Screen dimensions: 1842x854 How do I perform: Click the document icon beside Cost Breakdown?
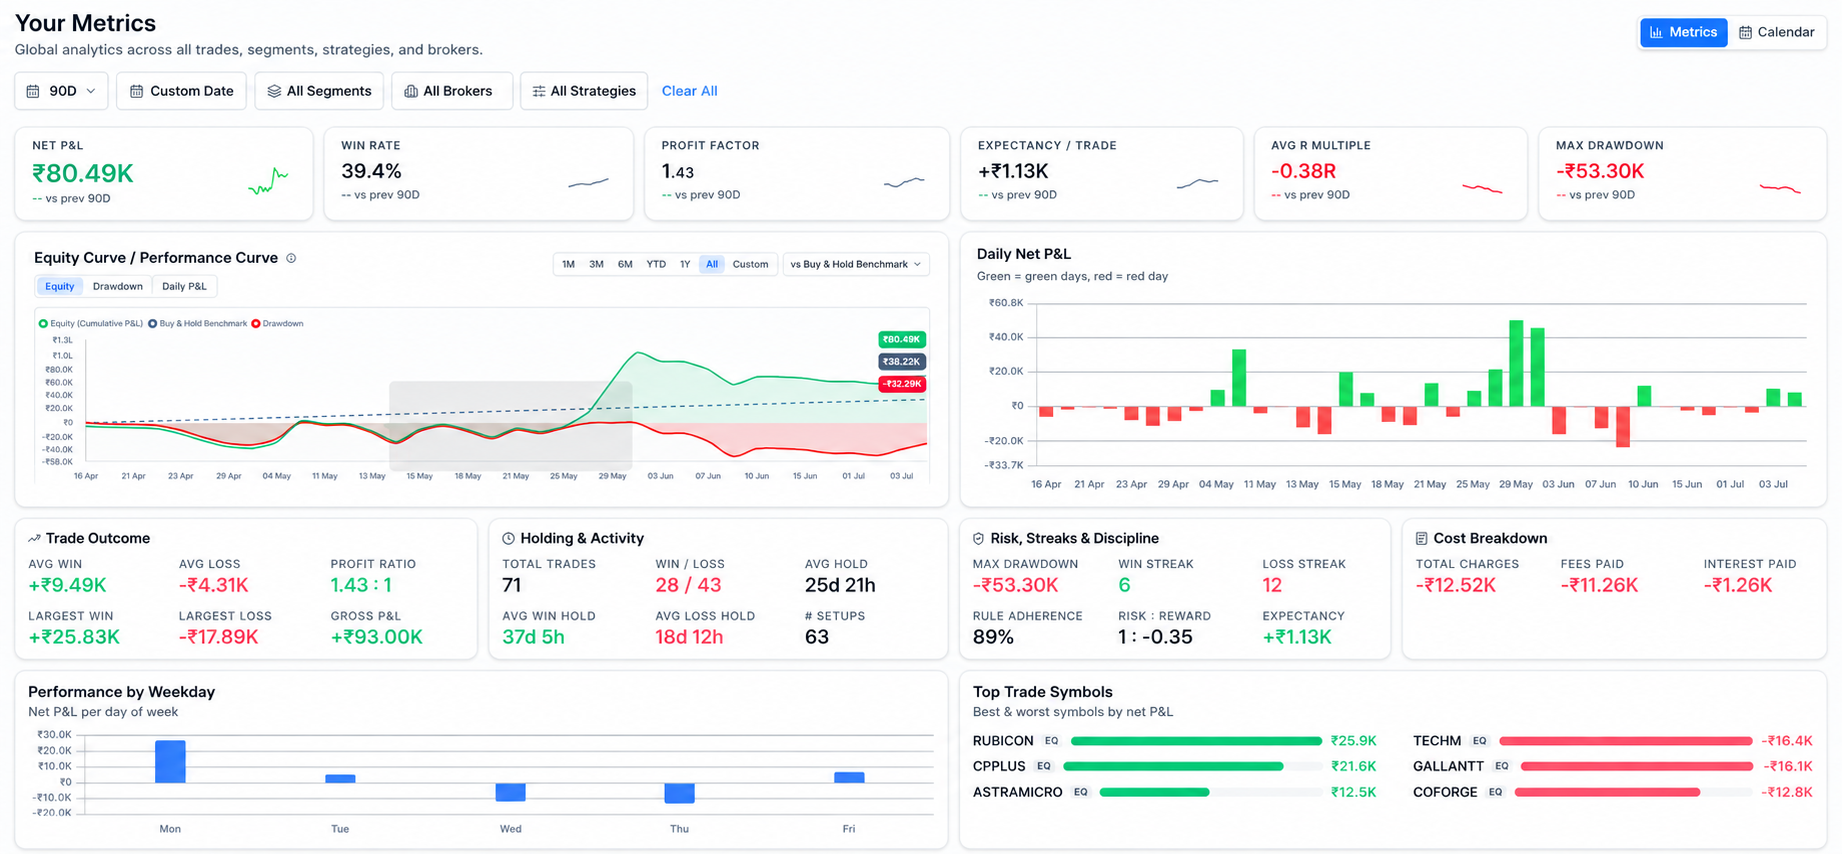pyautogui.click(x=1421, y=538)
